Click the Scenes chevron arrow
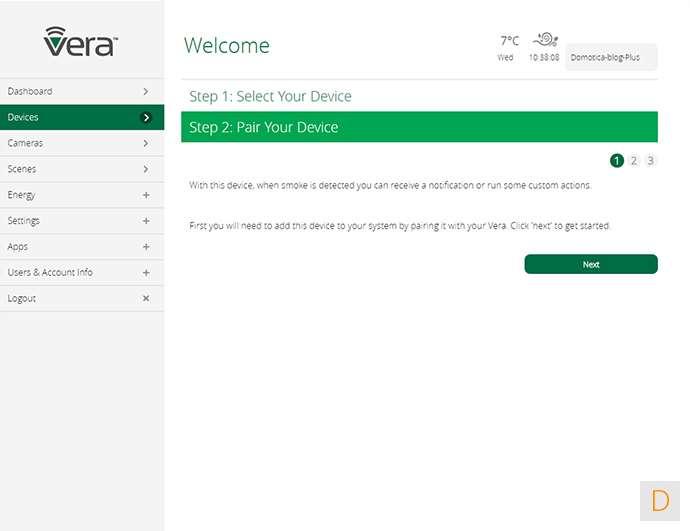 [x=146, y=169]
